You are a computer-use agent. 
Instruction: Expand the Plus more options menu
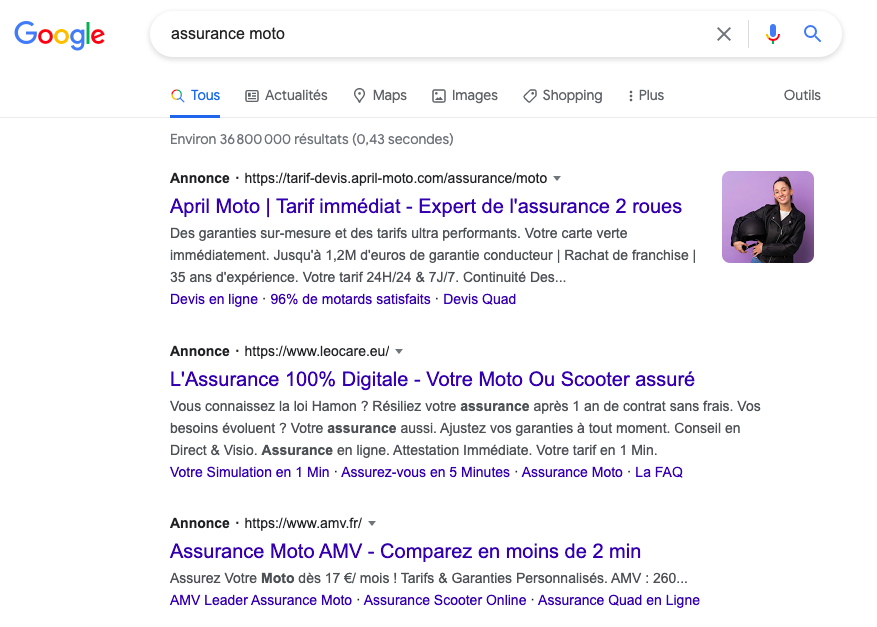(645, 95)
